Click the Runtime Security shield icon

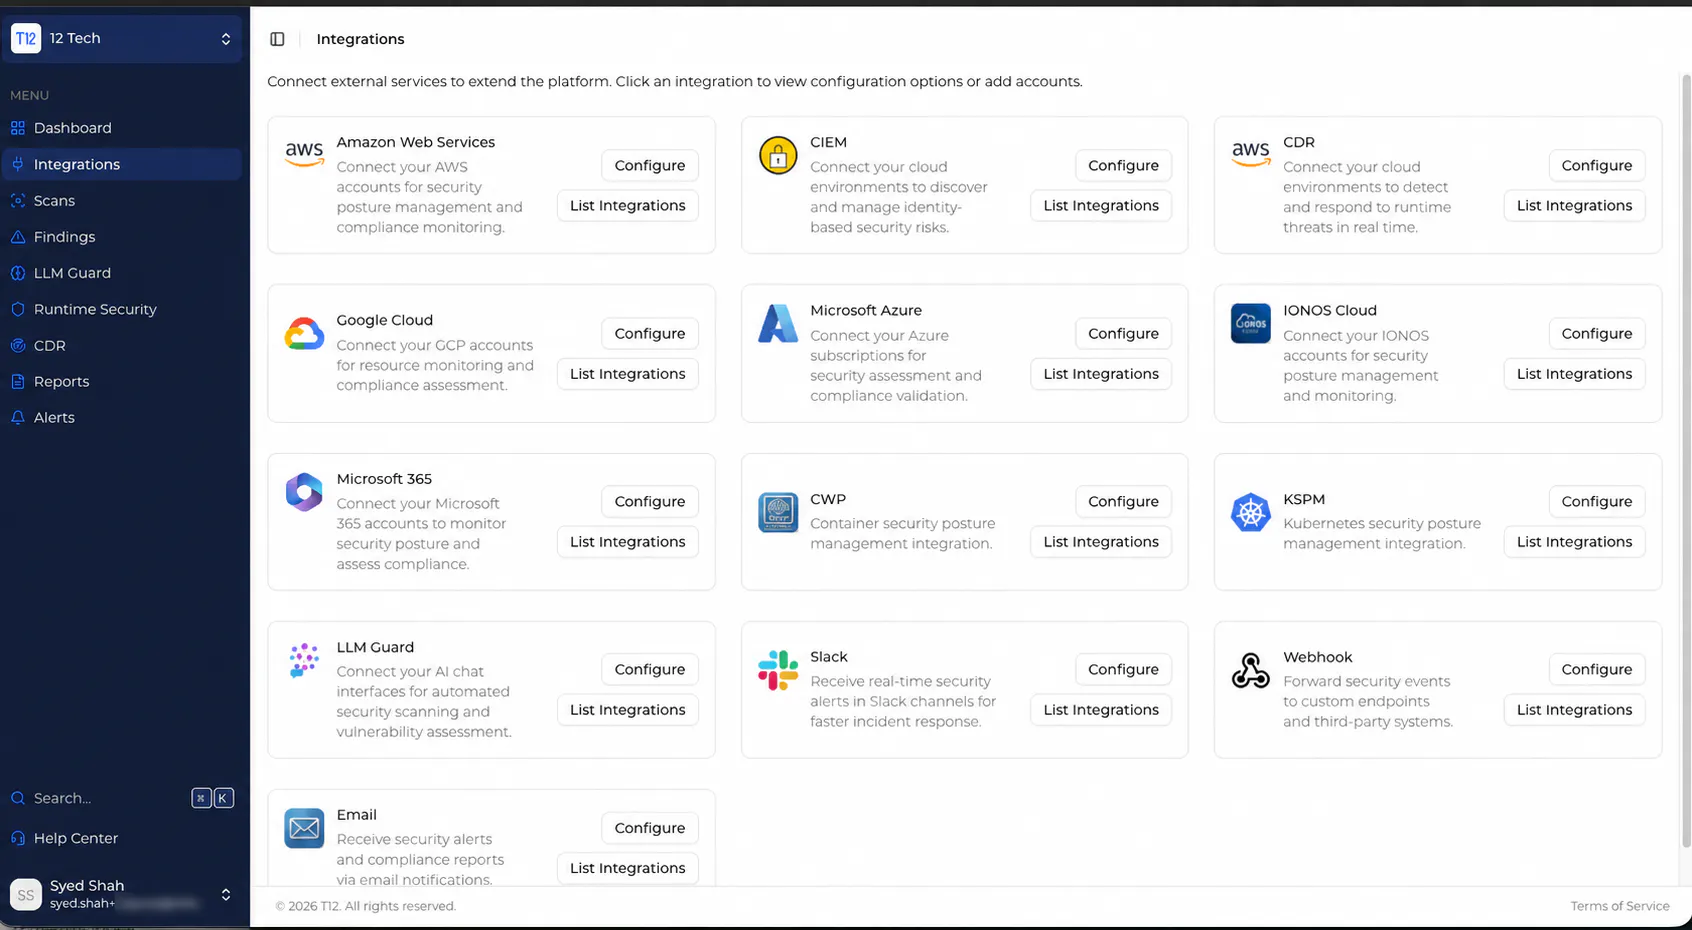pyautogui.click(x=18, y=309)
